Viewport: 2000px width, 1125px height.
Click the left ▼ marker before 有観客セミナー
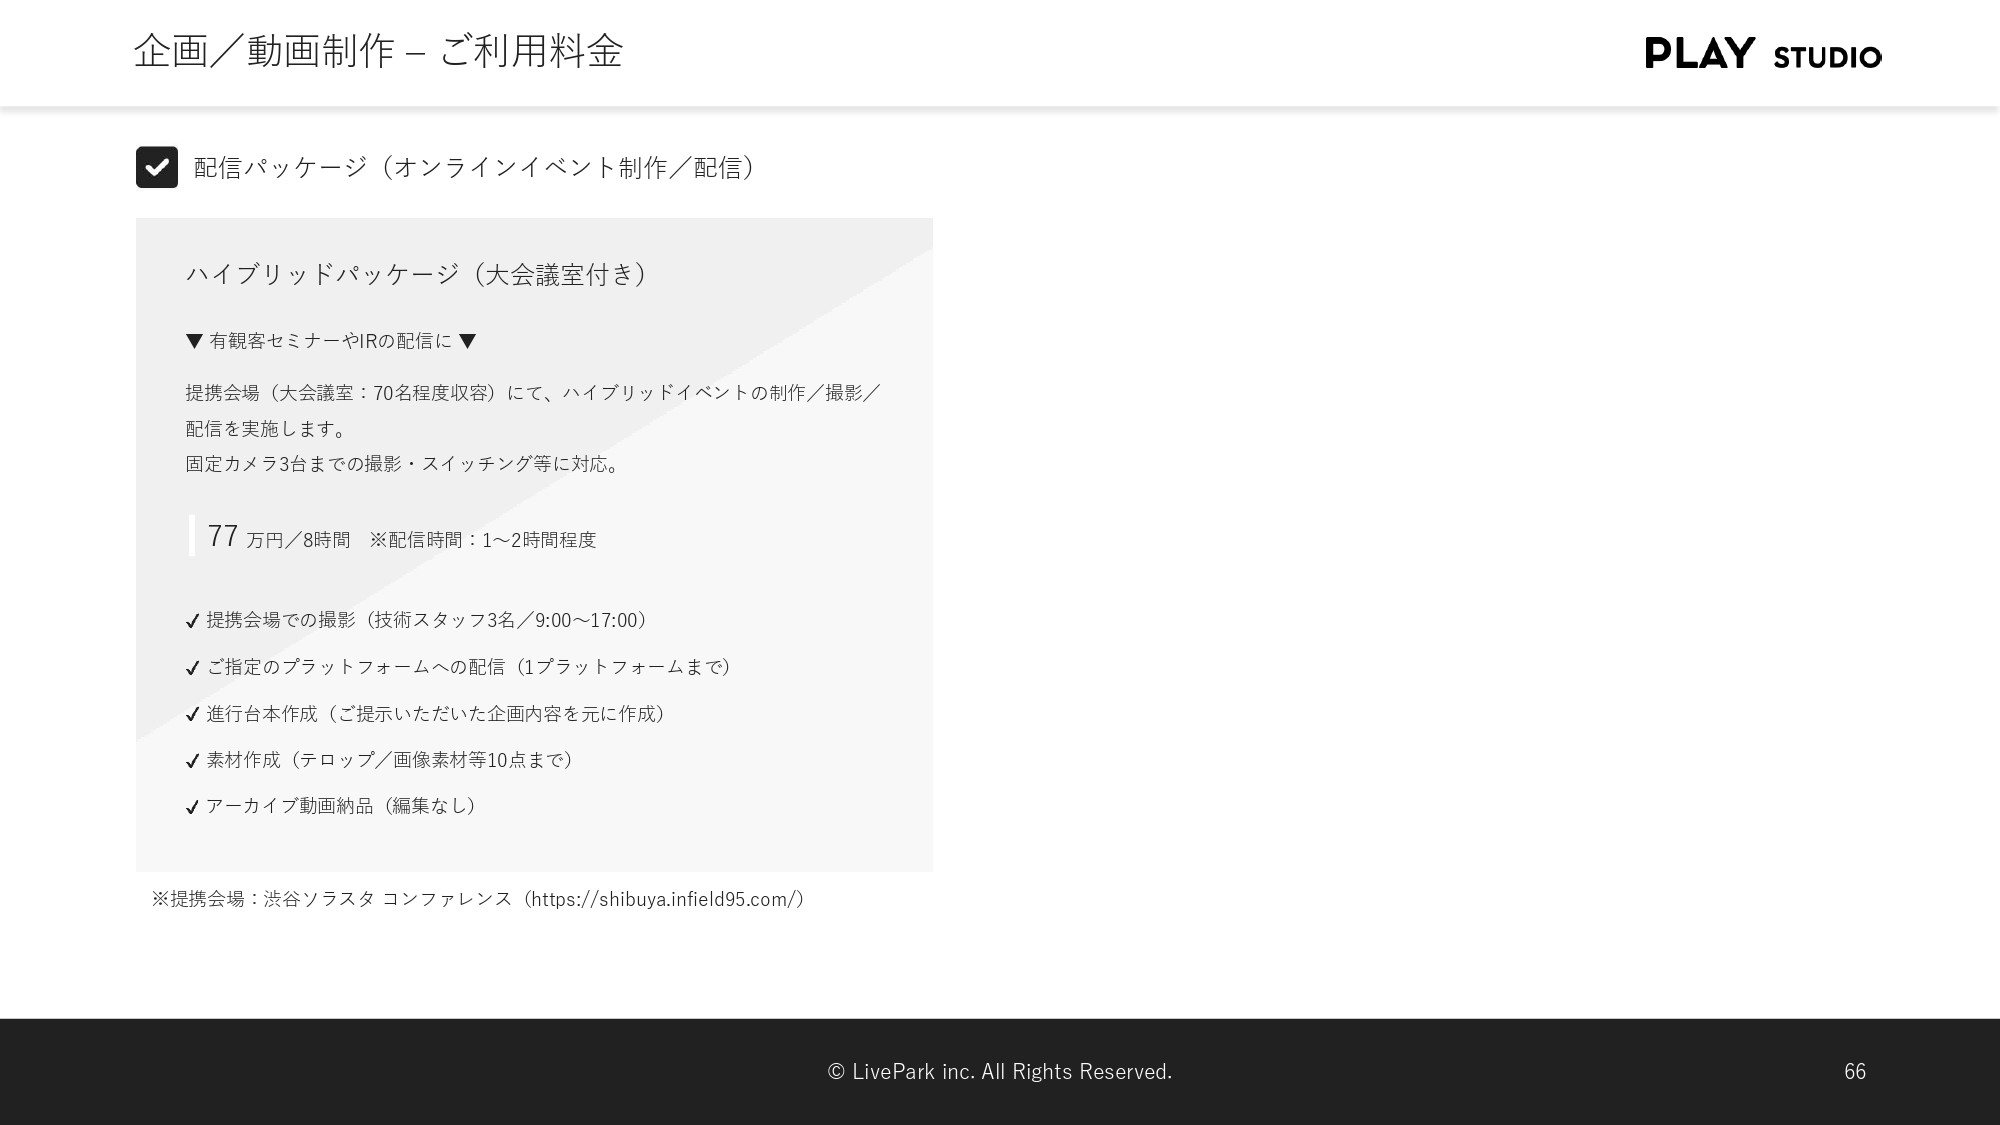click(192, 341)
